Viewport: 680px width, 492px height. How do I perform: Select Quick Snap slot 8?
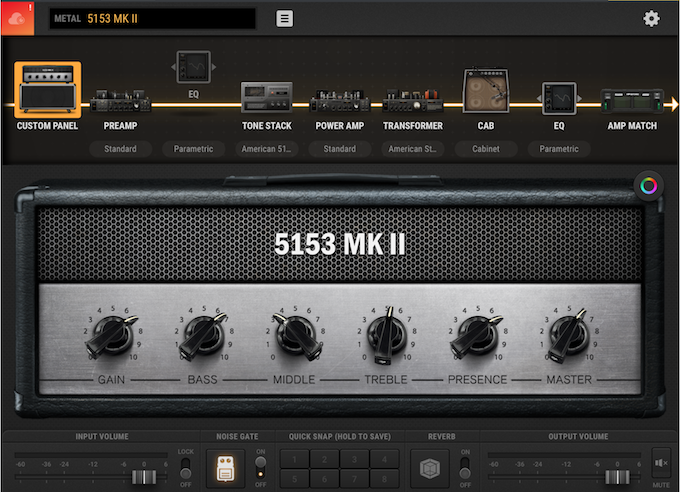384,479
